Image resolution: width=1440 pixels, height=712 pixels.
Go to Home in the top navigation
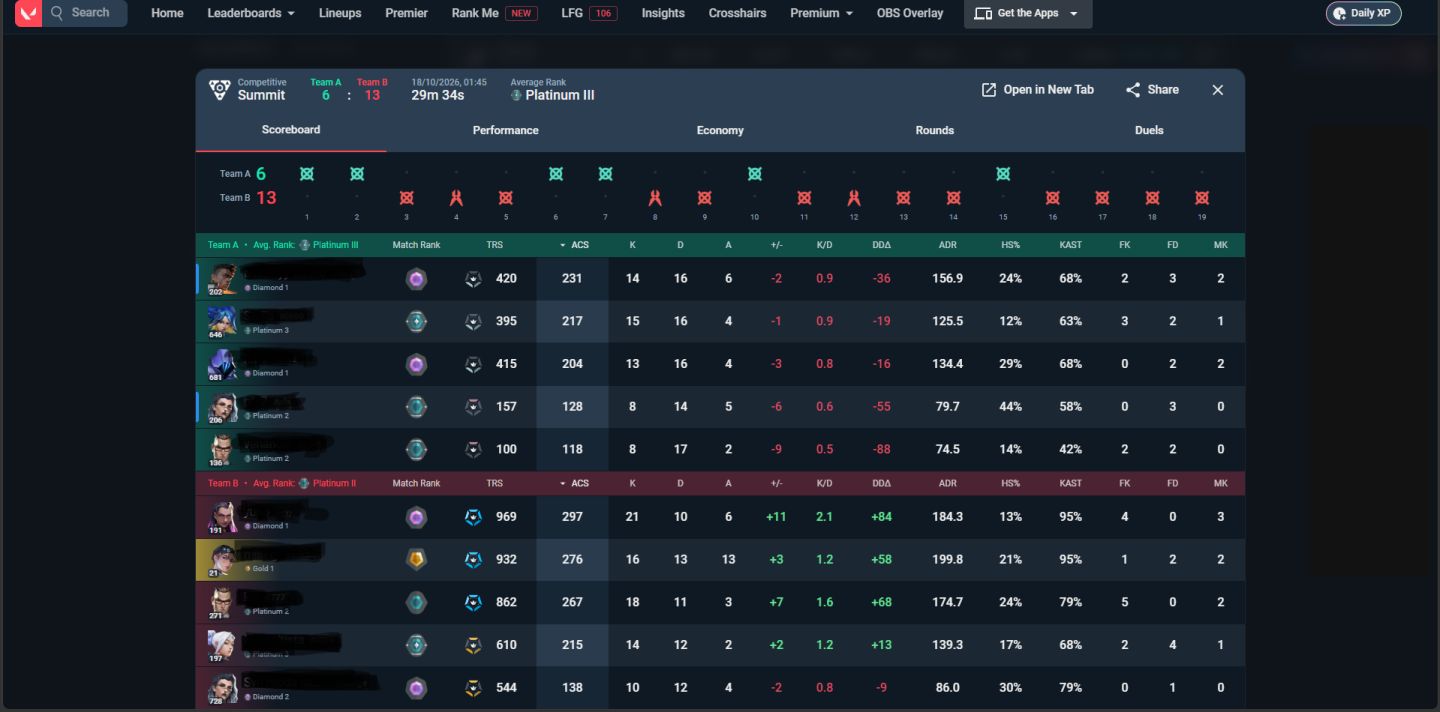[x=167, y=13]
